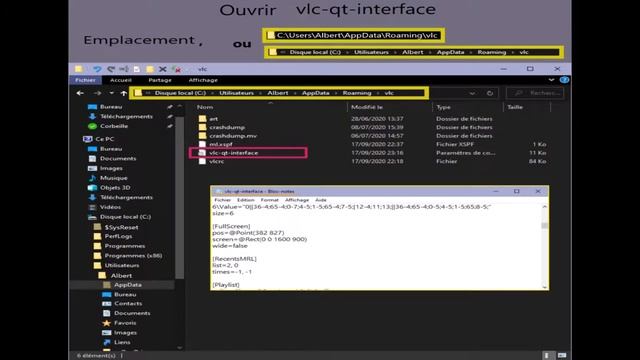
Task: Switch to the Affichage ribbon tab
Action: pos(203,80)
